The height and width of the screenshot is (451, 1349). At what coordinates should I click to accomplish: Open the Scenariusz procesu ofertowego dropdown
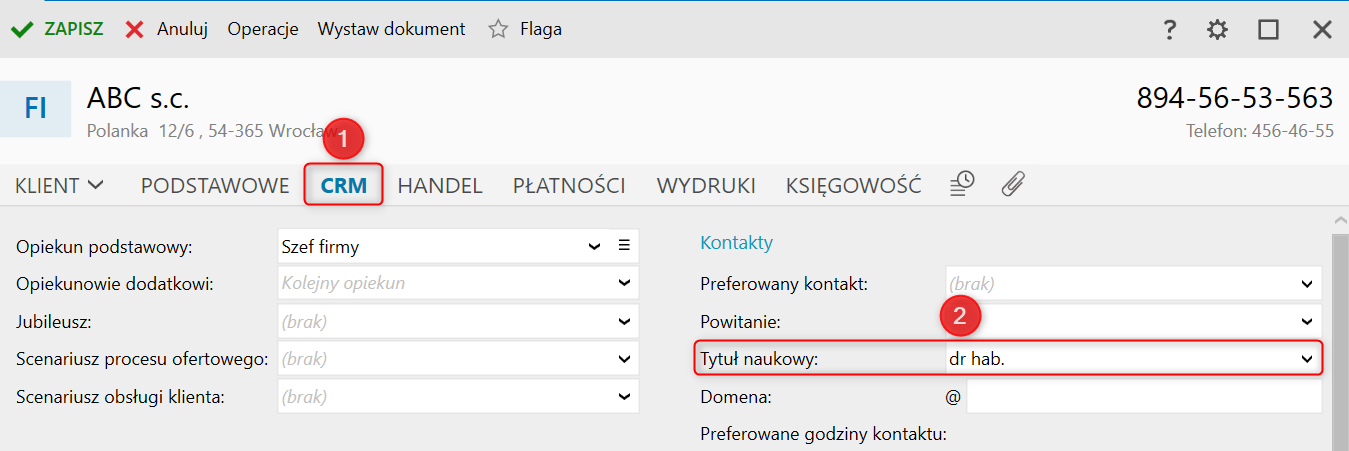point(624,358)
